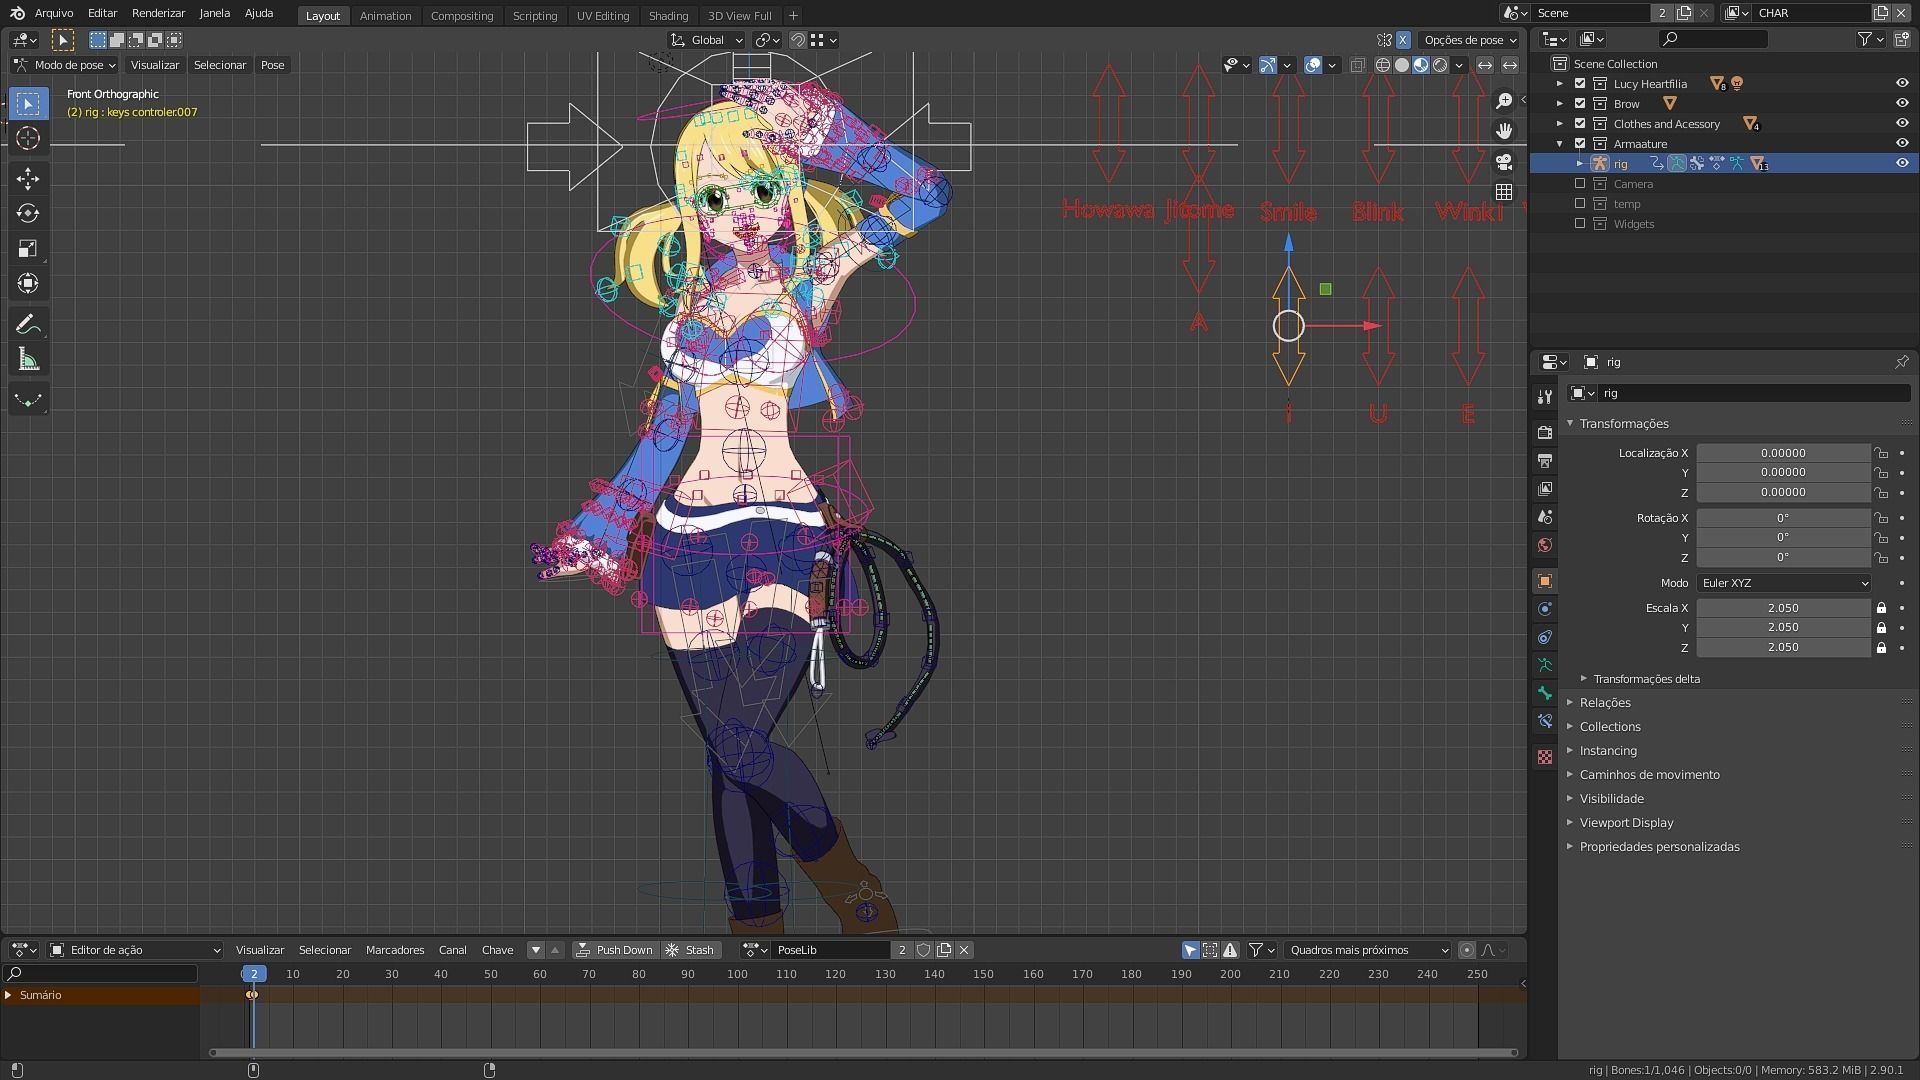Open the Editor de ação mode dropdown
The width and height of the screenshot is (1920, 1080).
135,950
